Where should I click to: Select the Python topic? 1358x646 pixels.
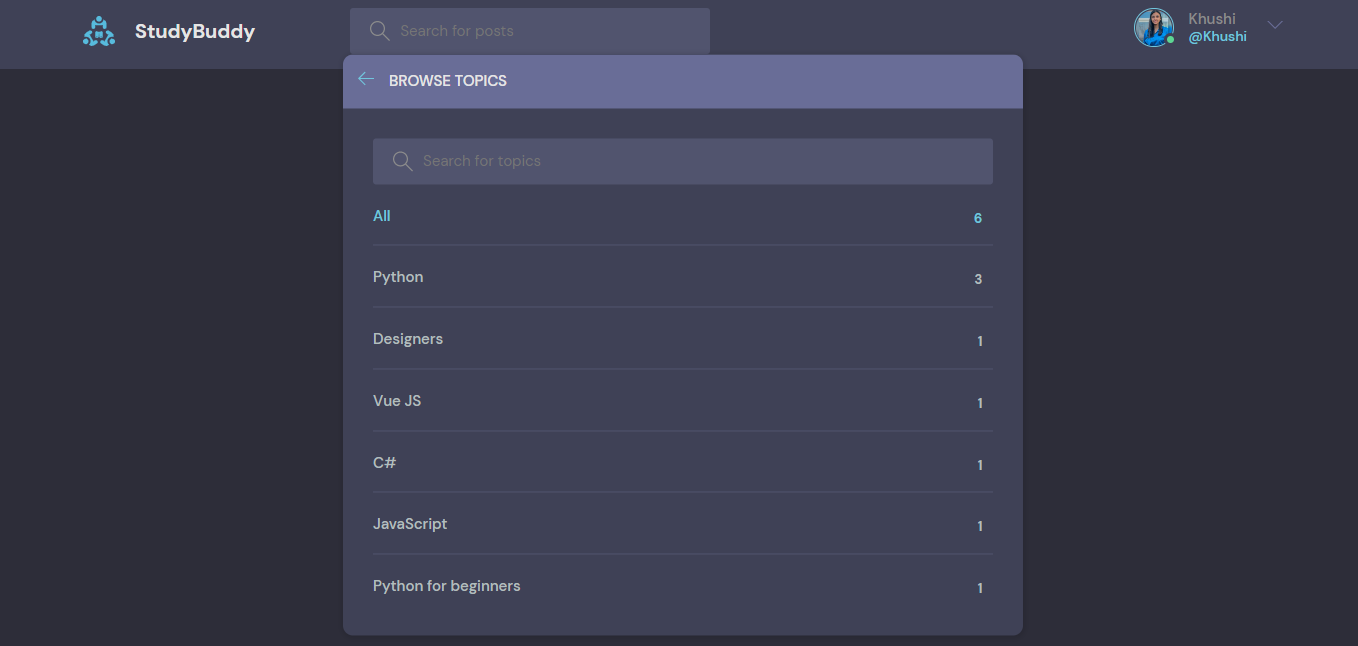click(398, 276)
